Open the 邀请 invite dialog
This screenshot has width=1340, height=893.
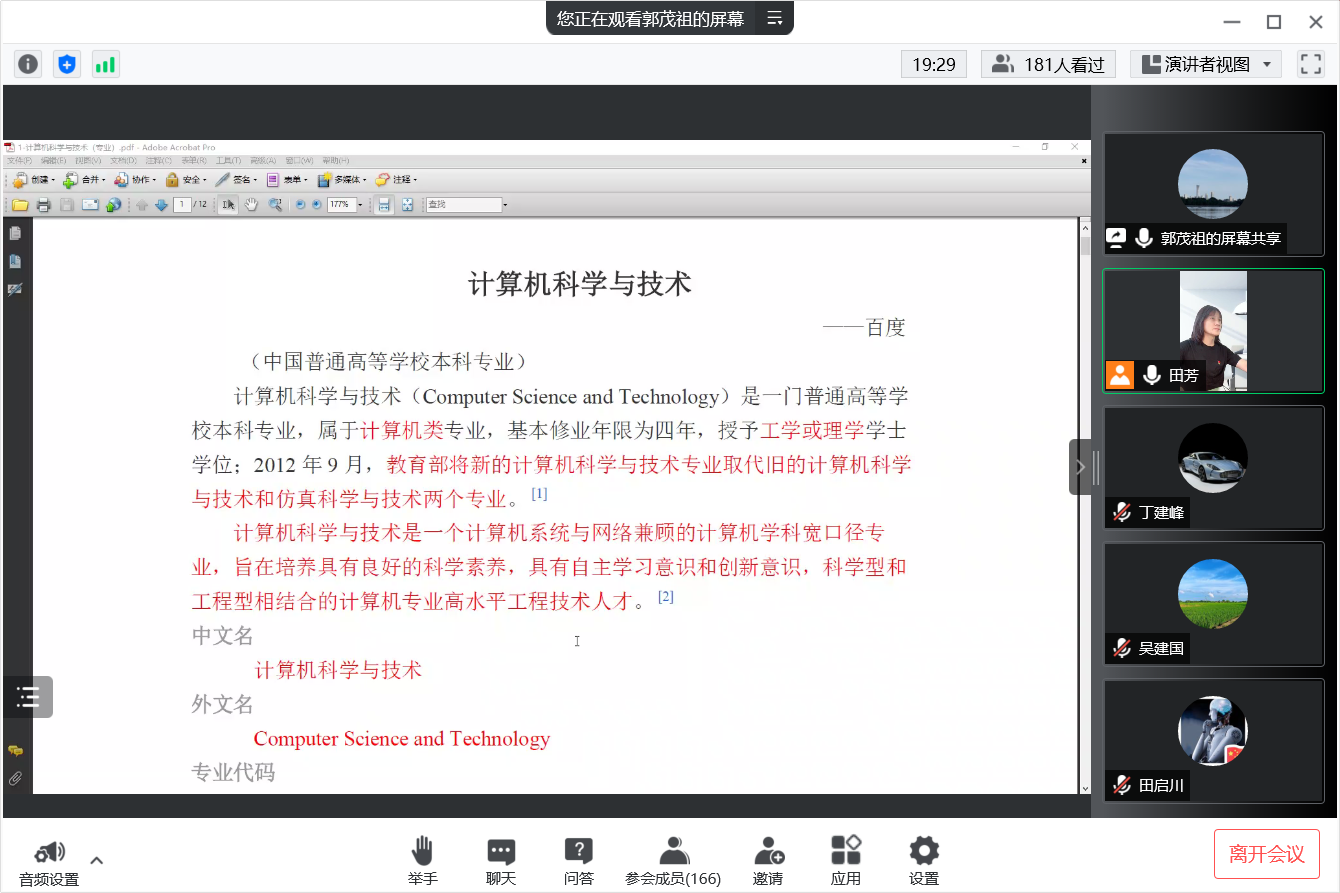pos(768,861)
